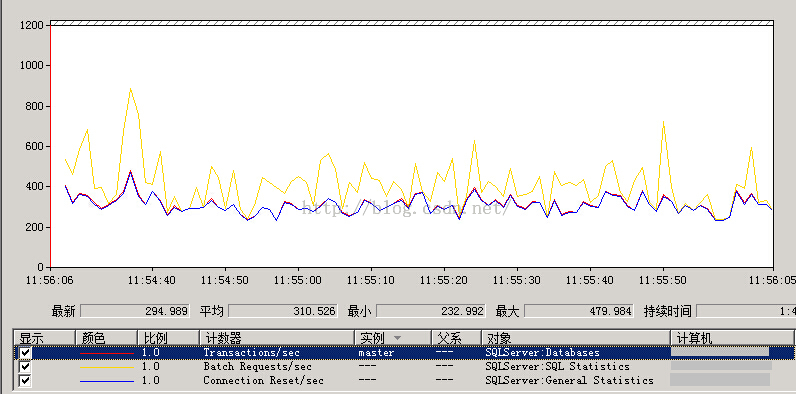Click the red Transactions/sec color line
The width and height of the screenshot is (796, 394).
tap(107, 352)
